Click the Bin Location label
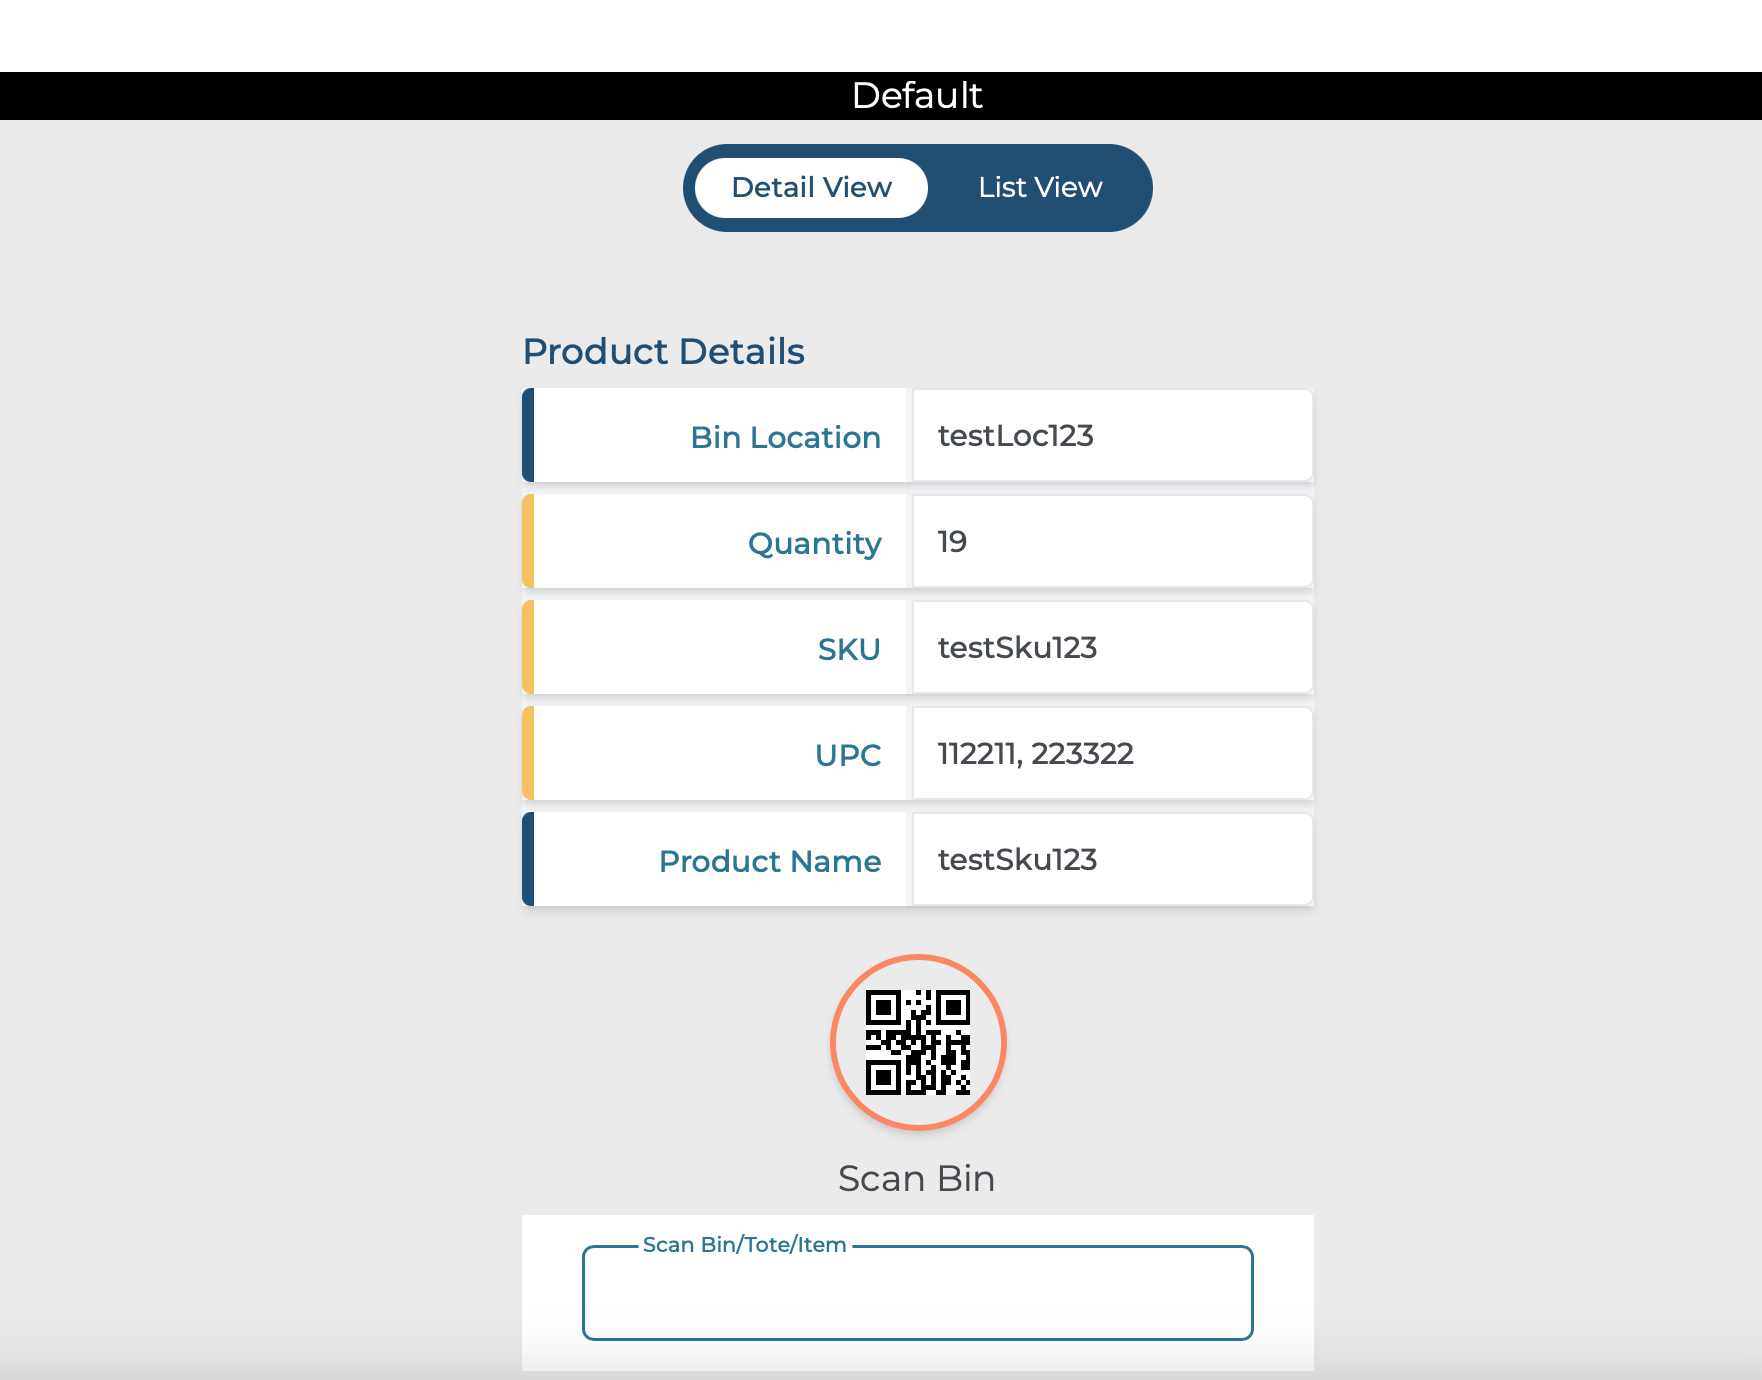This screenshot has width=1762, height=1380. click(x=785, y=437)
